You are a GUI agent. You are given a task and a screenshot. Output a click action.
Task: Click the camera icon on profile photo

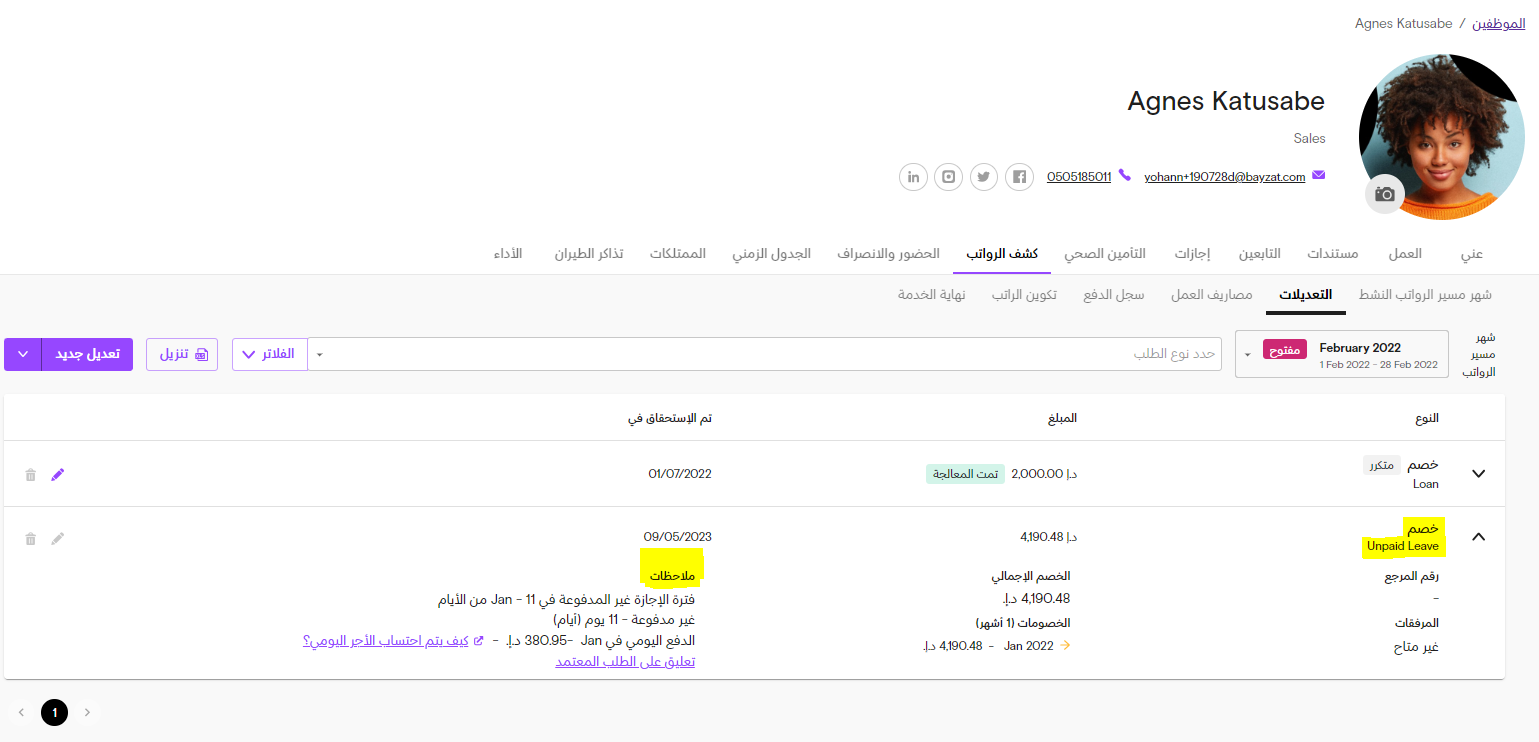[x=1385, y=194]
